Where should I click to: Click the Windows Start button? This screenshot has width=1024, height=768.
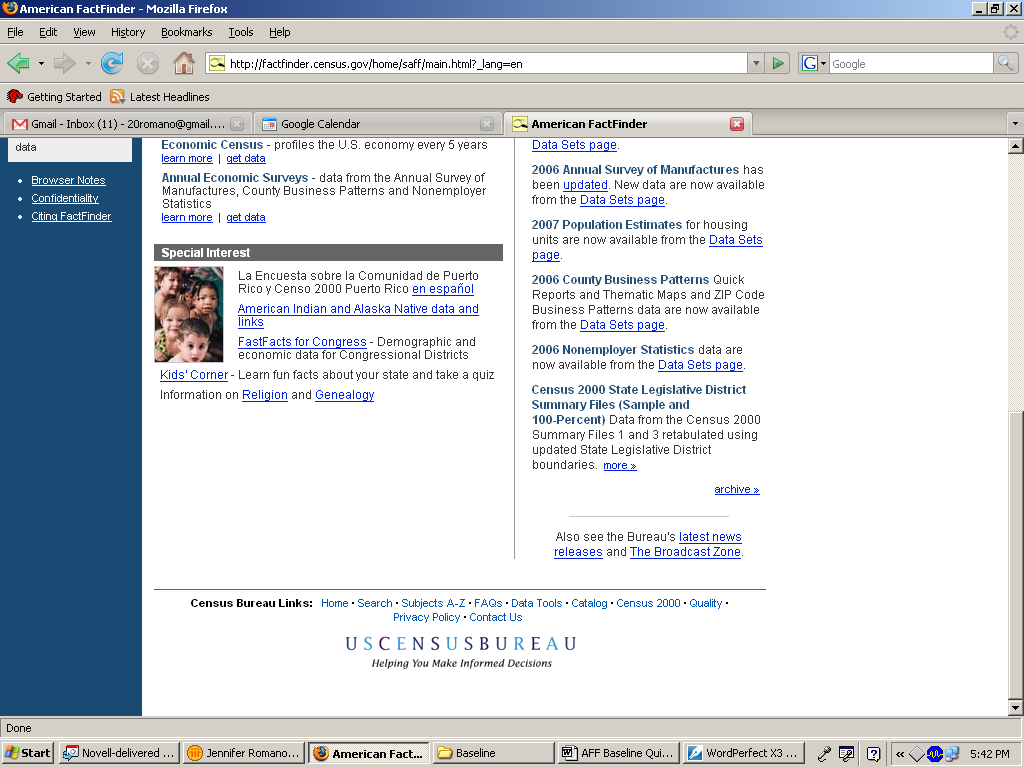click(x=27, y=753)
